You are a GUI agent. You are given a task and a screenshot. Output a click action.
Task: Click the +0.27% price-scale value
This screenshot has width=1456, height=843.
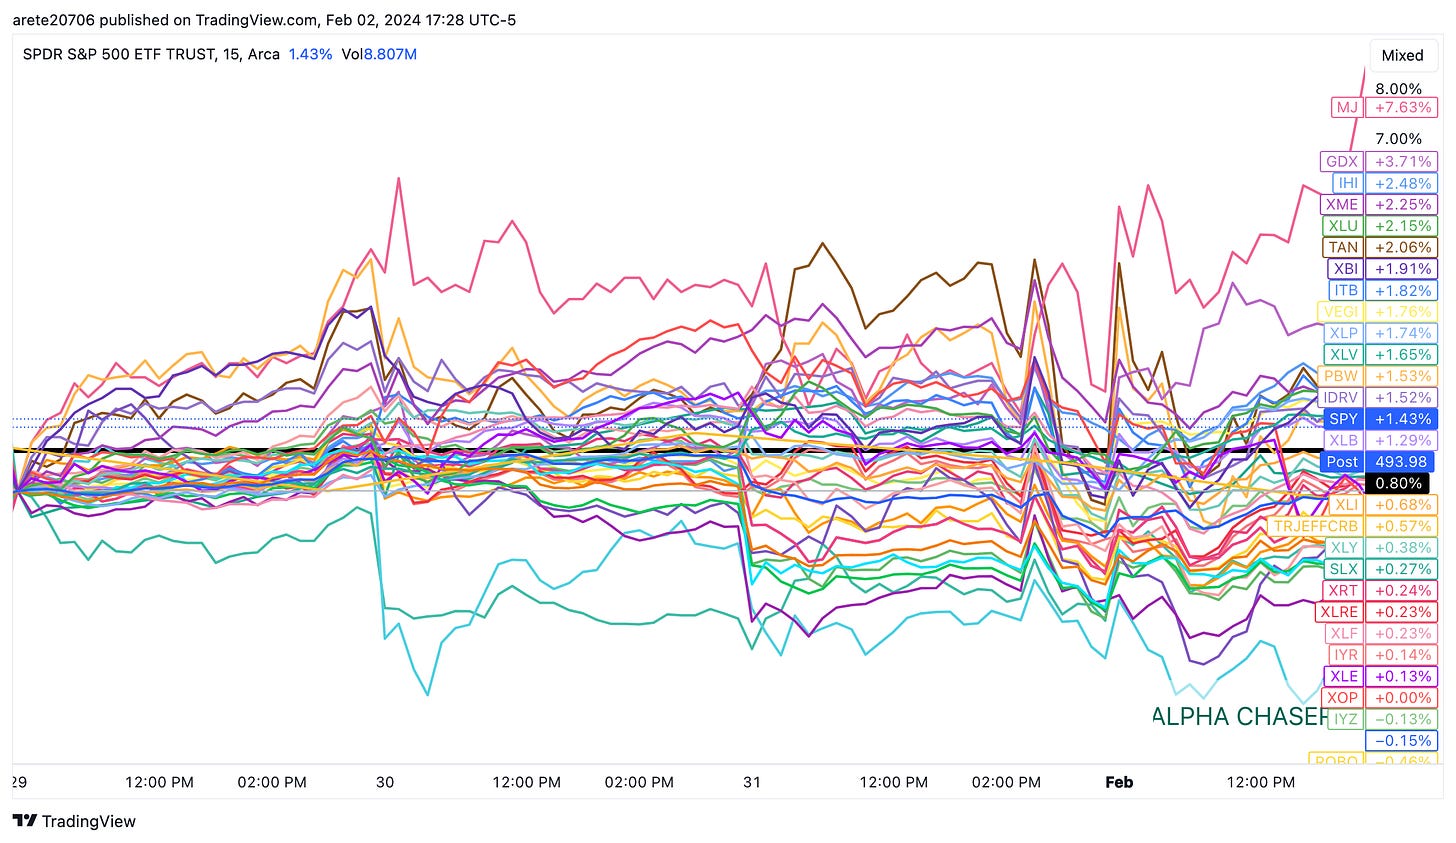[1402, 569]
